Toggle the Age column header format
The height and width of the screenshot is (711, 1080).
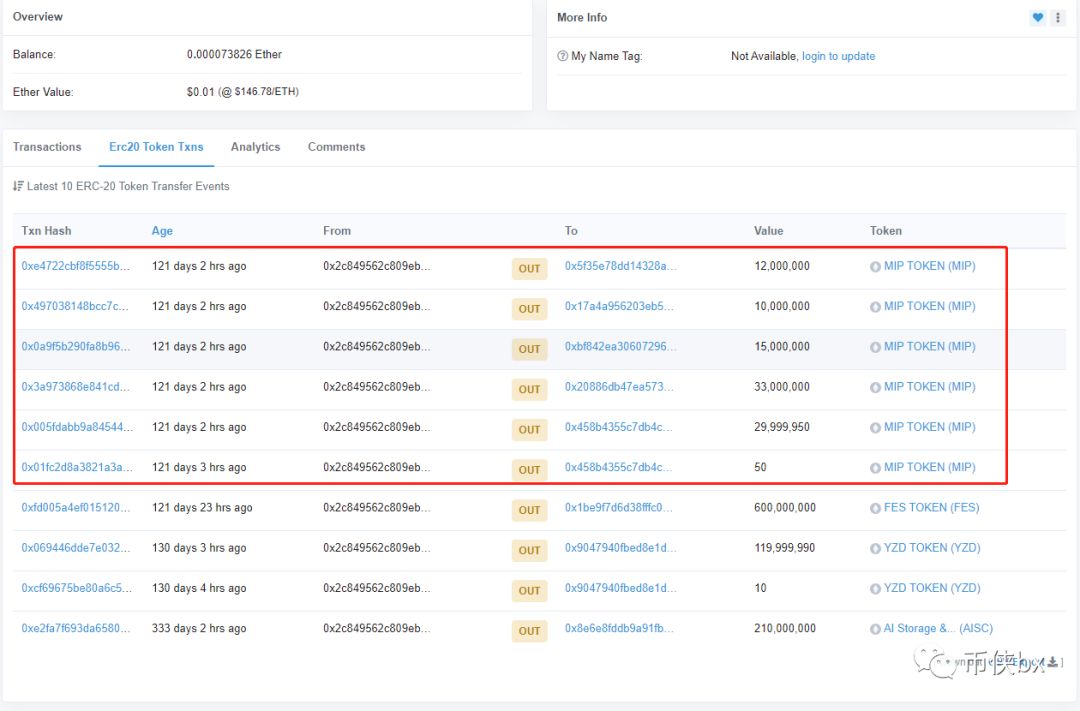(x=162, y=231)
